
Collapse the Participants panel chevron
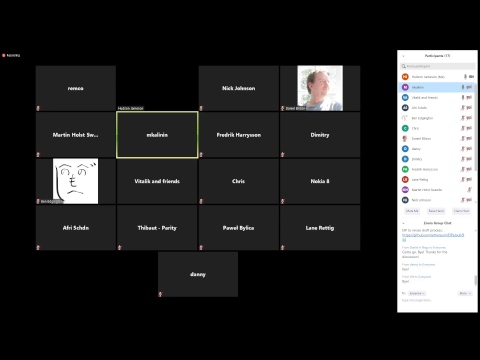(403, 56)
